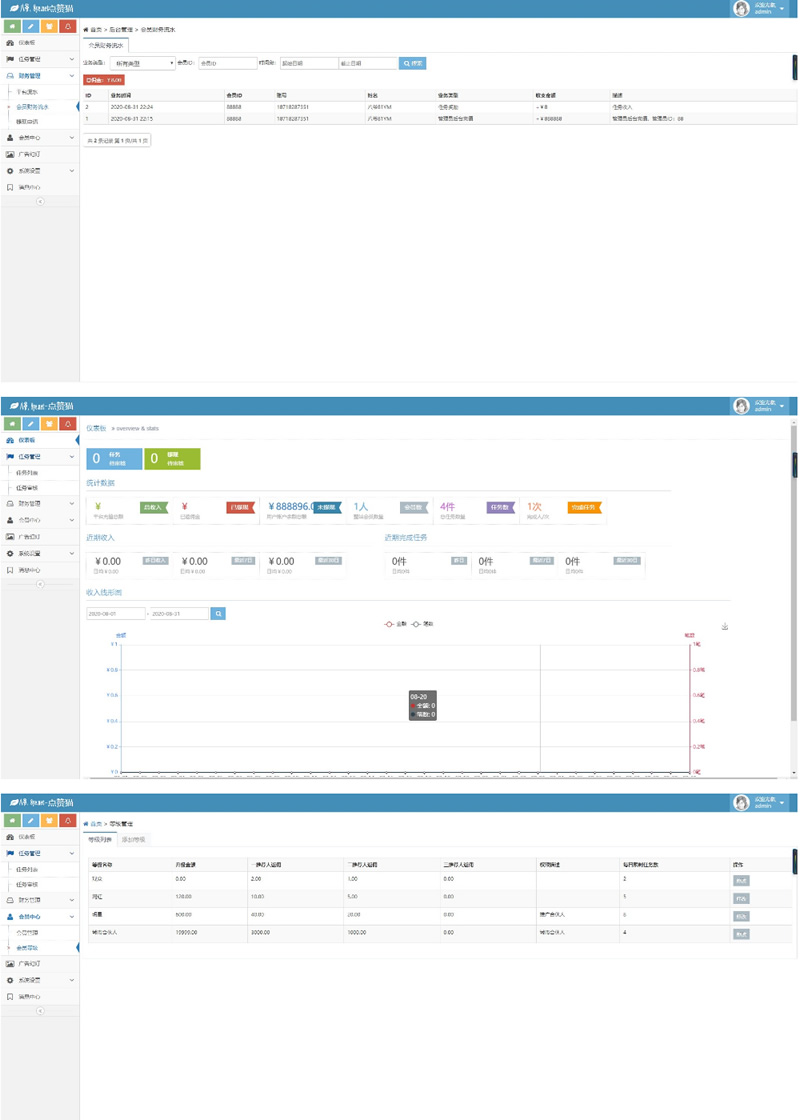Screen dimensions: 800x1120
Task: Click the blue 搜索 button on finance page
Action: point(412,63)
